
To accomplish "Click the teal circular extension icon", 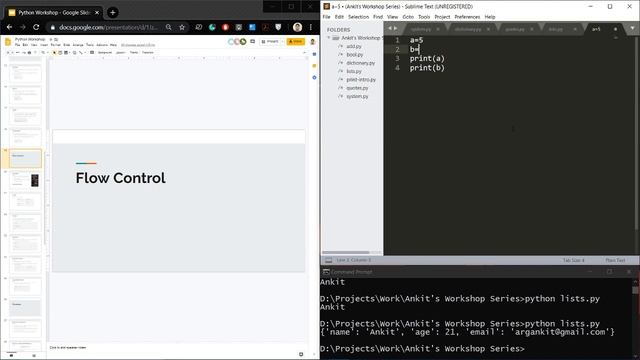I will [212, 27].
